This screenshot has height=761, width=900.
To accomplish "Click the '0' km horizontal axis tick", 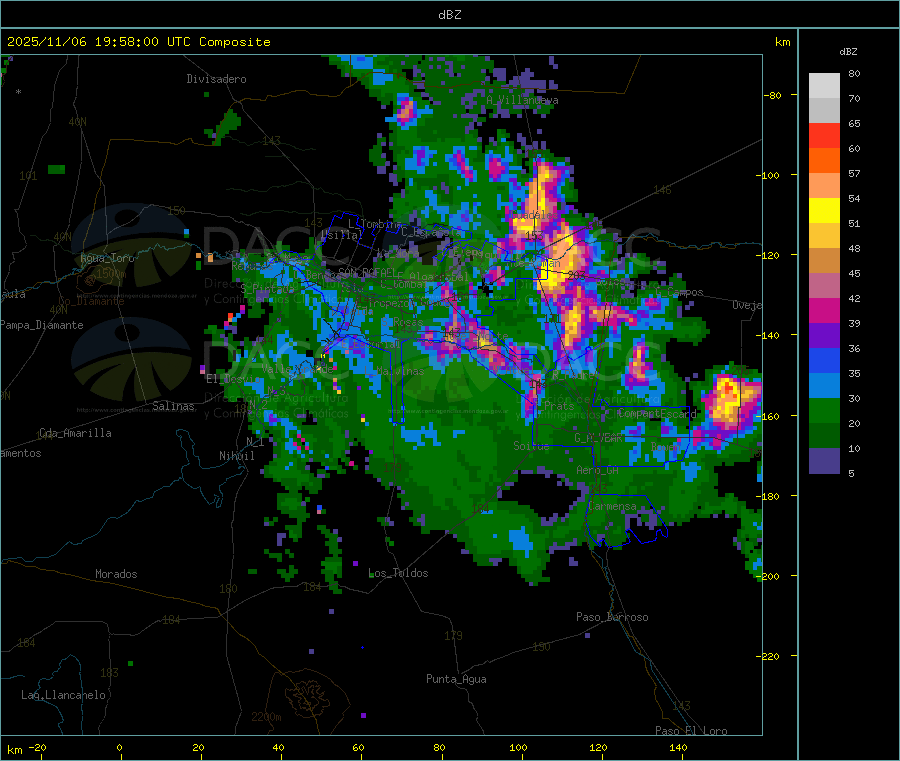I will click(x=119, y=747).
